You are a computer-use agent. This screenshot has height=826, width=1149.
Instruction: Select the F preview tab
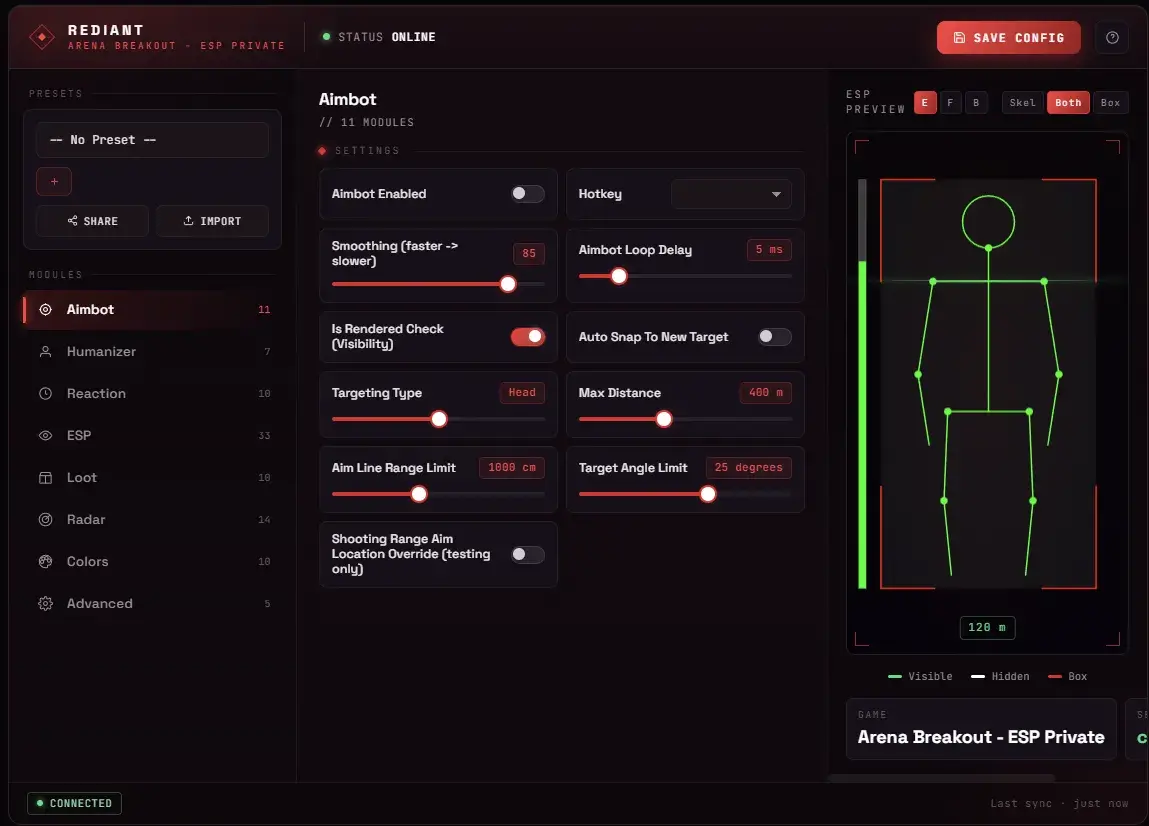(950, 103)
